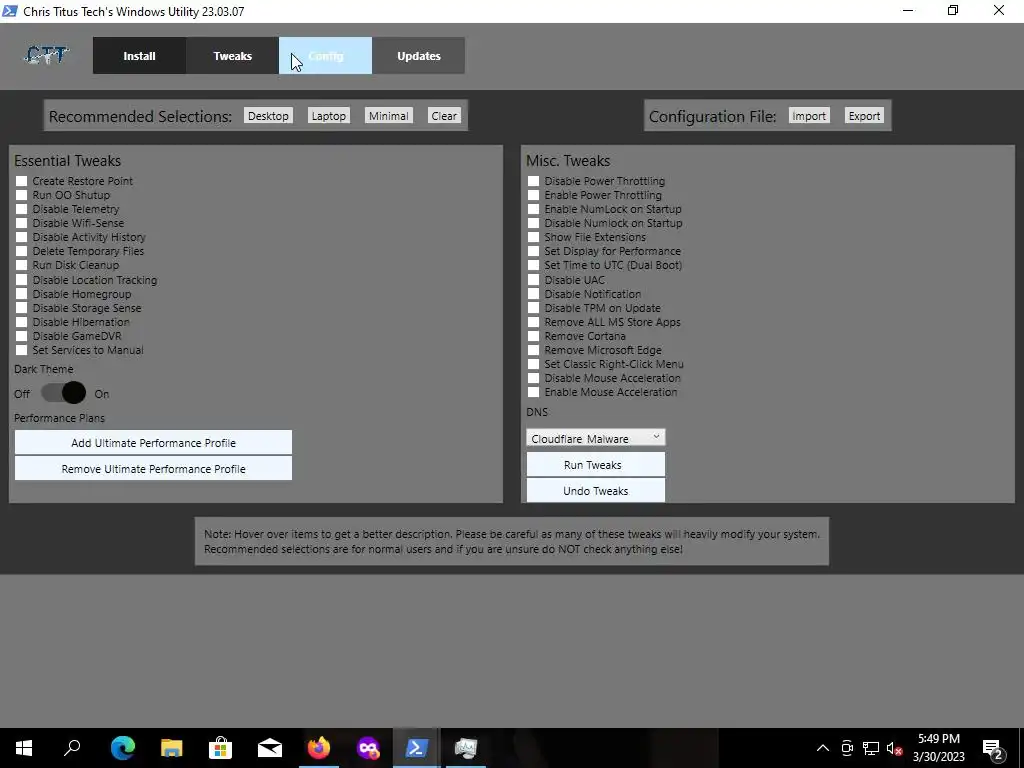Select Remove Cortana checkbox
The width and height of the screenshot is (1024, 768).
534,336
